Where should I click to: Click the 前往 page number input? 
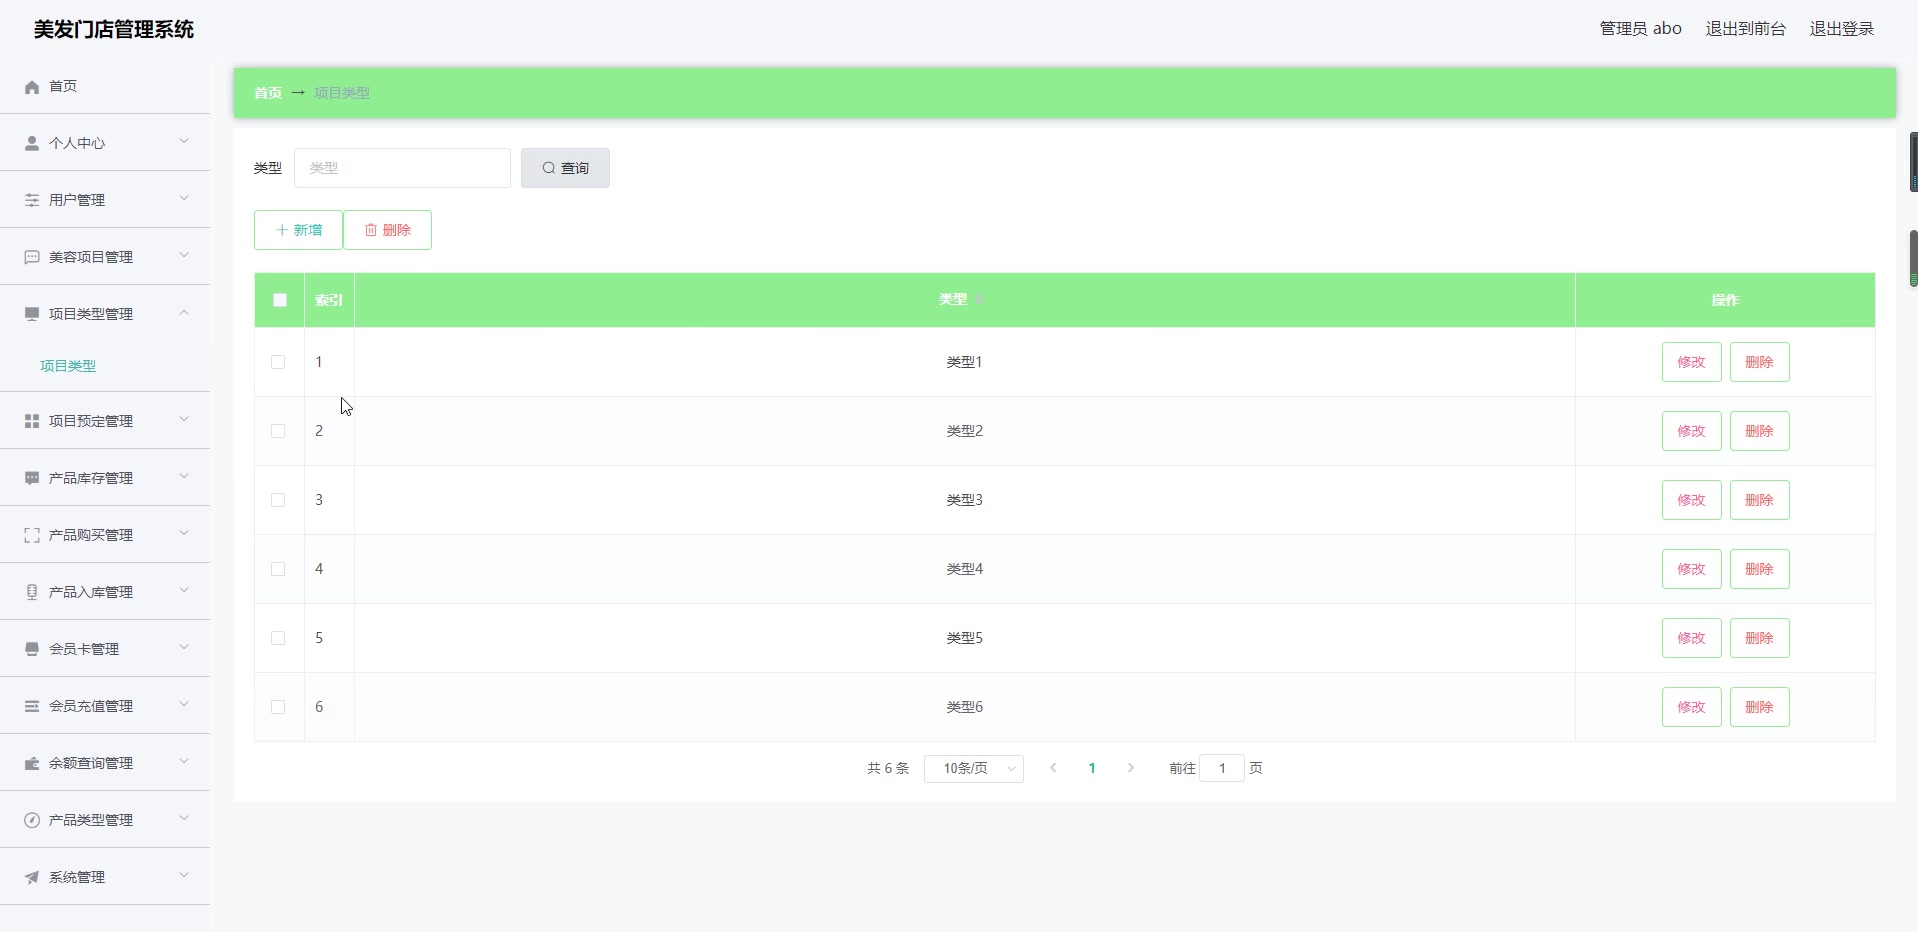pyautogui.click(x=1222, y=768)
